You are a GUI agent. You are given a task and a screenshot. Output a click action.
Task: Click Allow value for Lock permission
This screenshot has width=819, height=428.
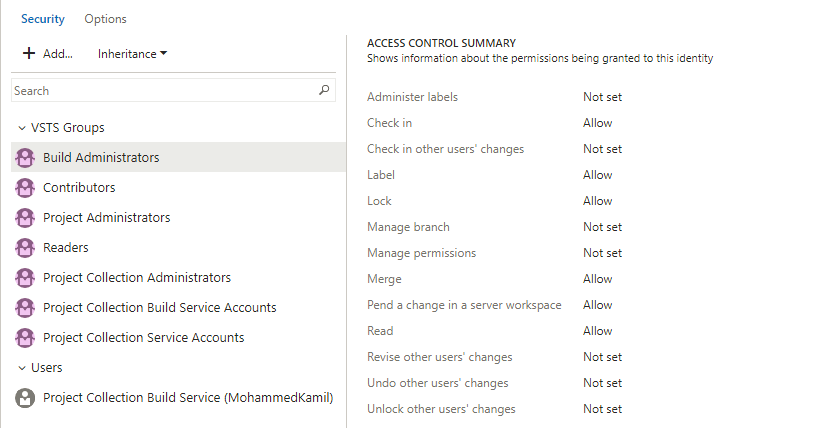(598, 201)
